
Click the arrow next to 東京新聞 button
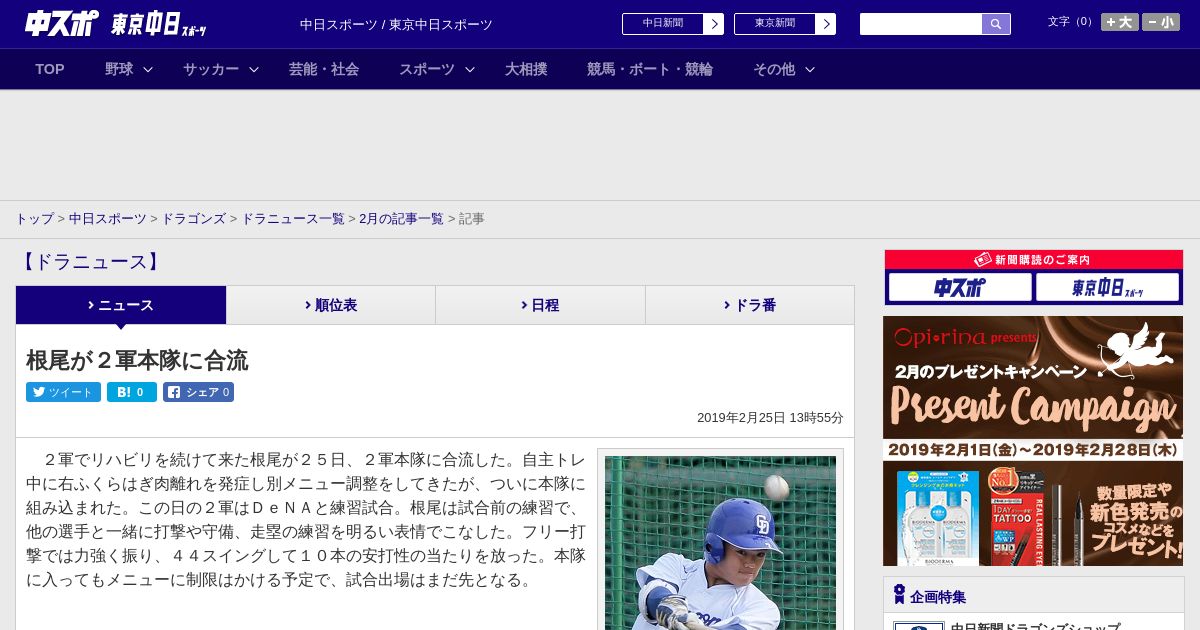click(x=825, y=24)
